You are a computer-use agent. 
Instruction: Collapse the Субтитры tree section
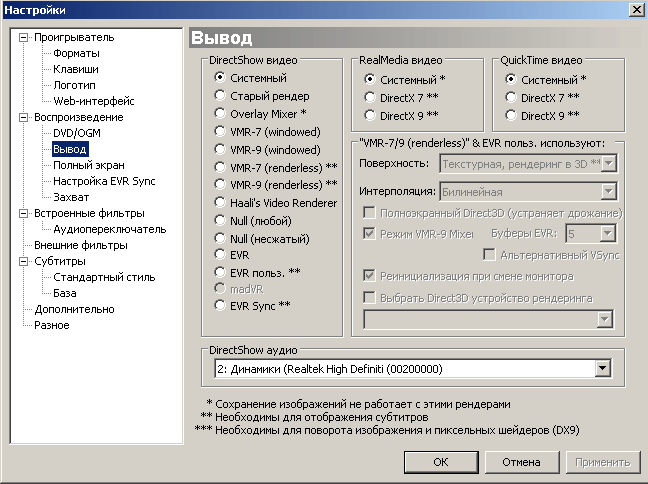click(24, 262)
